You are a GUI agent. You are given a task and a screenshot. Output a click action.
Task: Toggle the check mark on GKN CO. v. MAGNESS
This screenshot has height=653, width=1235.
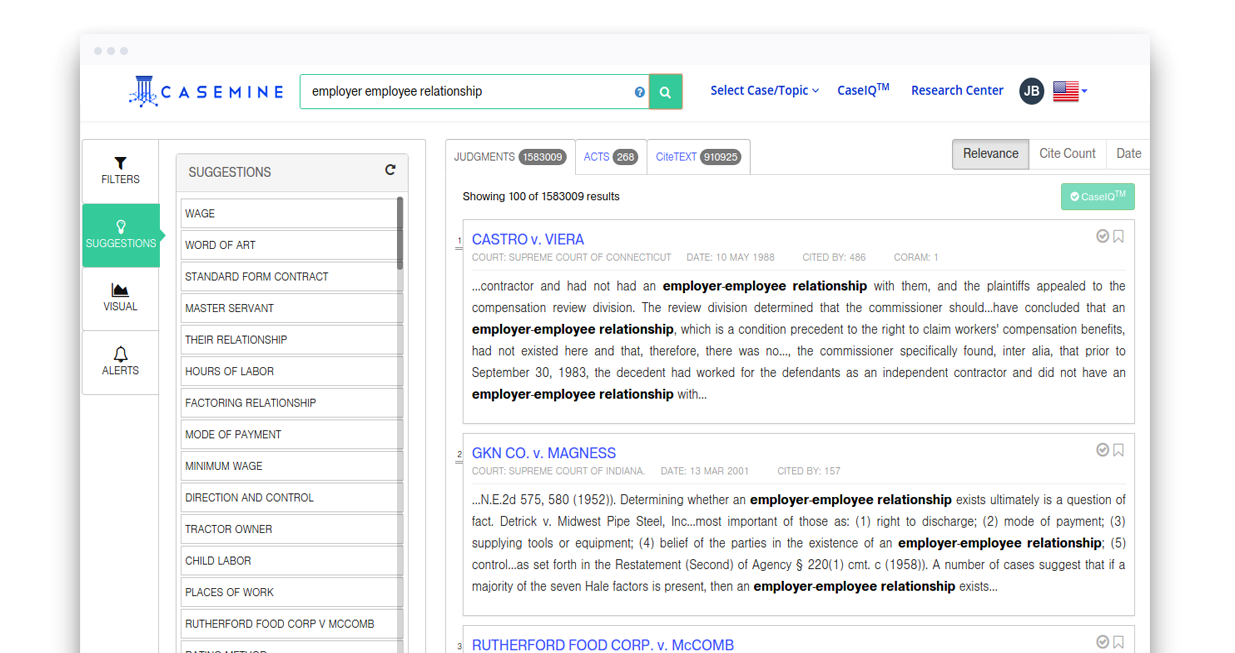pyautogui.click(x=1102, y=450)
